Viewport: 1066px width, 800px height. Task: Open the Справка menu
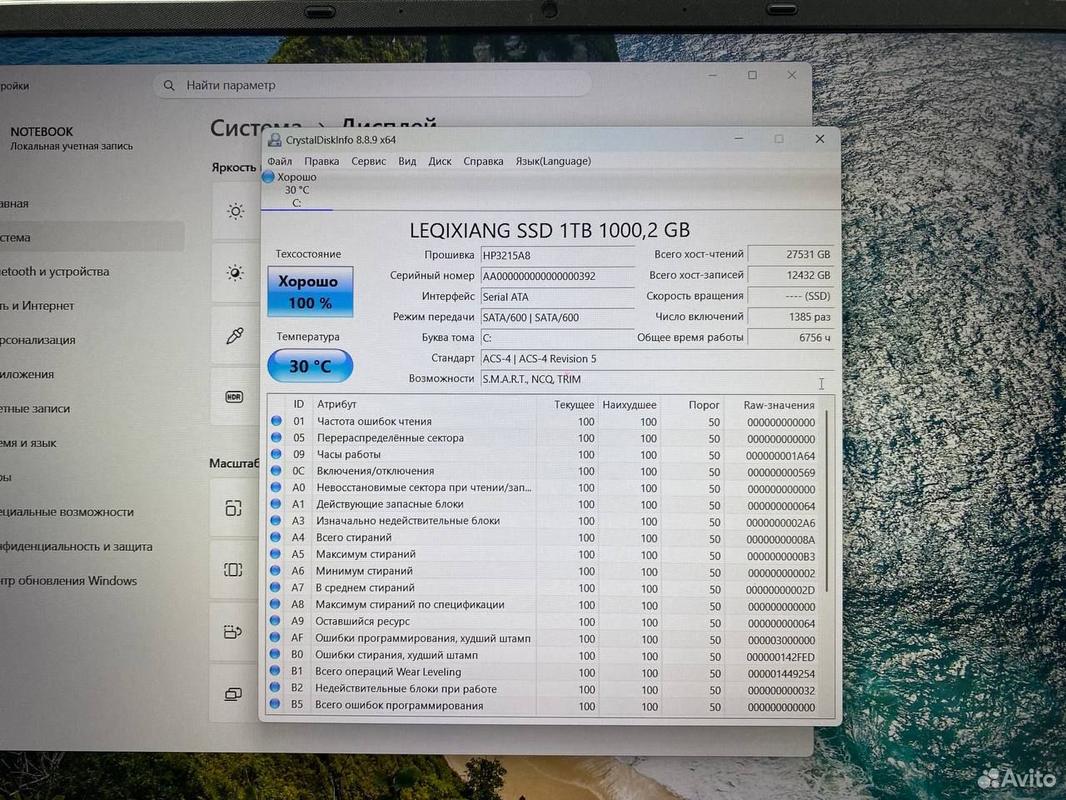[x=483, y=161]
